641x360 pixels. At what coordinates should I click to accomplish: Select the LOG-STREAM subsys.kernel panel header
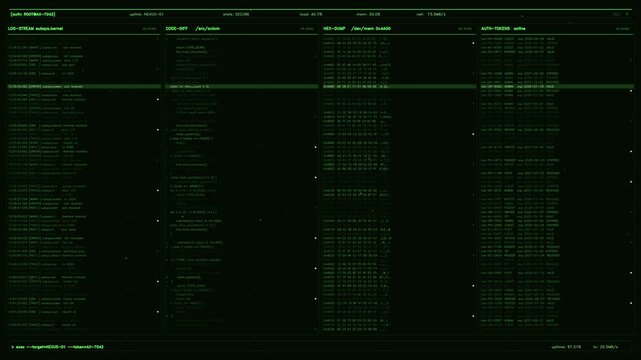pos(36,29)
